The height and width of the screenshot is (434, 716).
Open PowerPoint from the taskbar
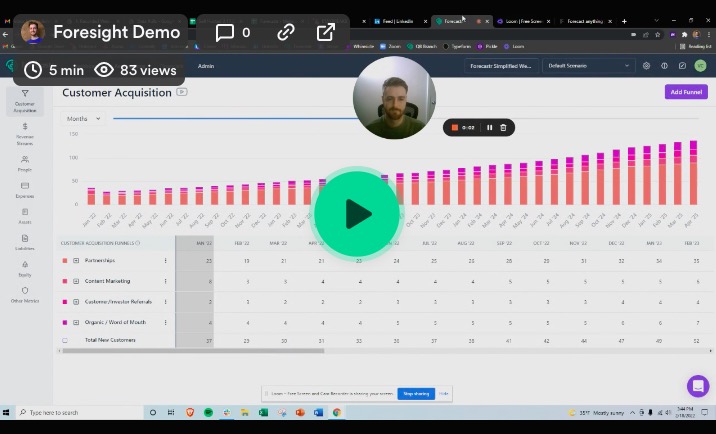tap(300, 412)
